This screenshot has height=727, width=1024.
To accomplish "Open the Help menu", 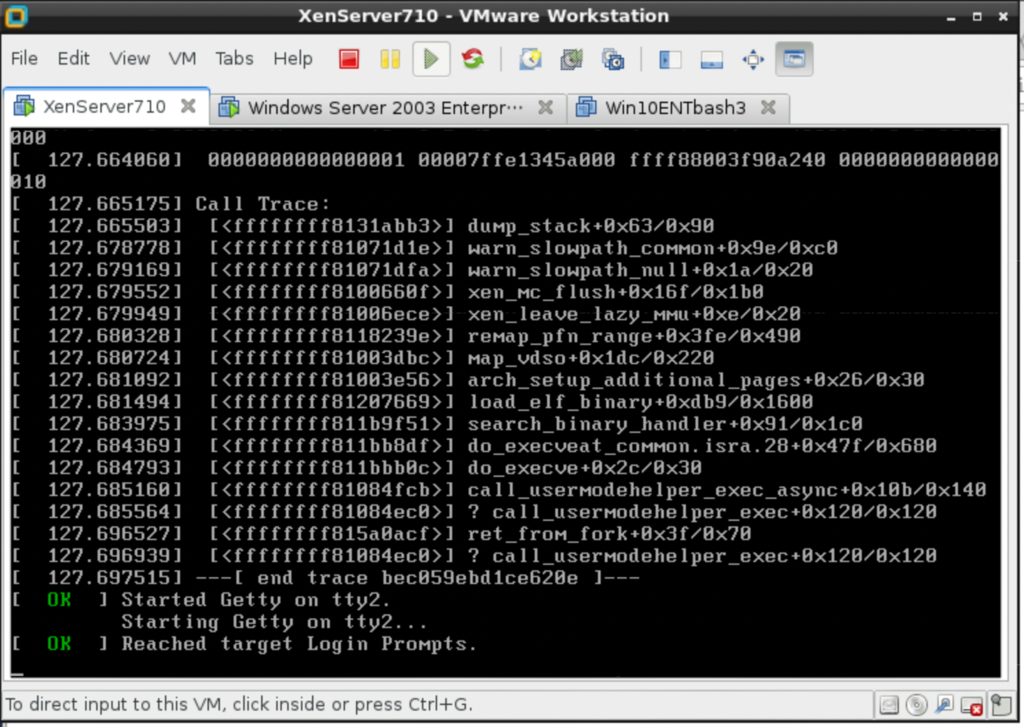I will point(293,58).
